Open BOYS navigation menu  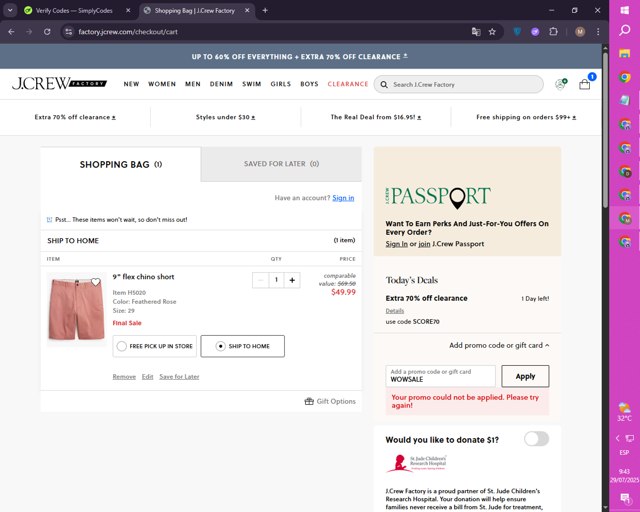309,84
